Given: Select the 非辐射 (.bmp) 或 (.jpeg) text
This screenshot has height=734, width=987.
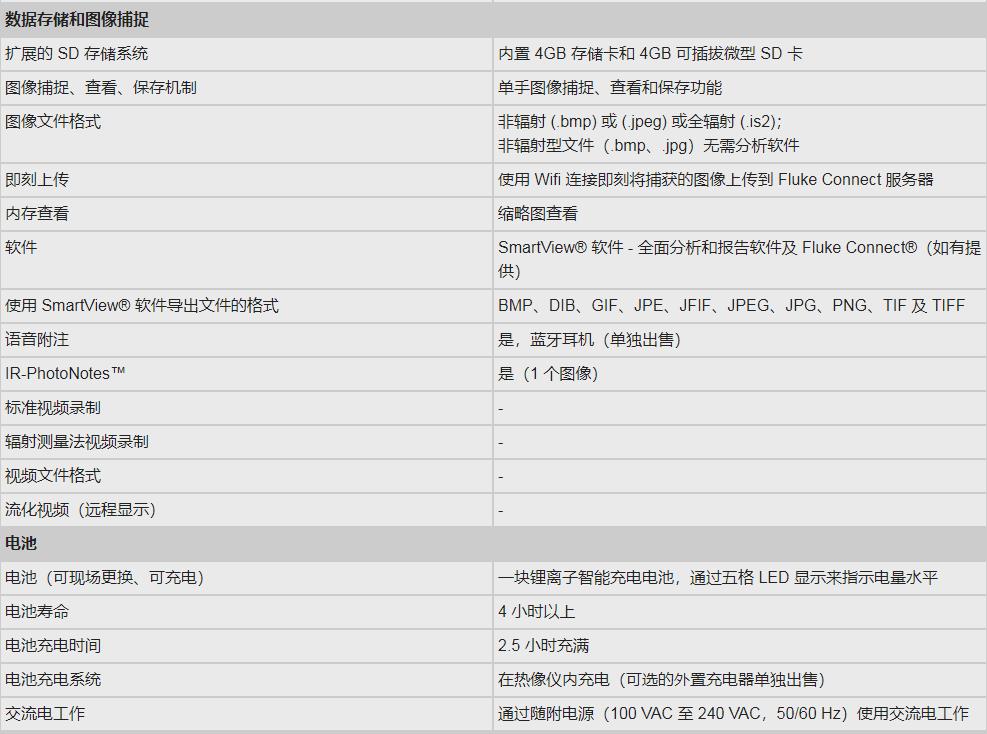Looking at the screenshot, I should tap(640, 122).
